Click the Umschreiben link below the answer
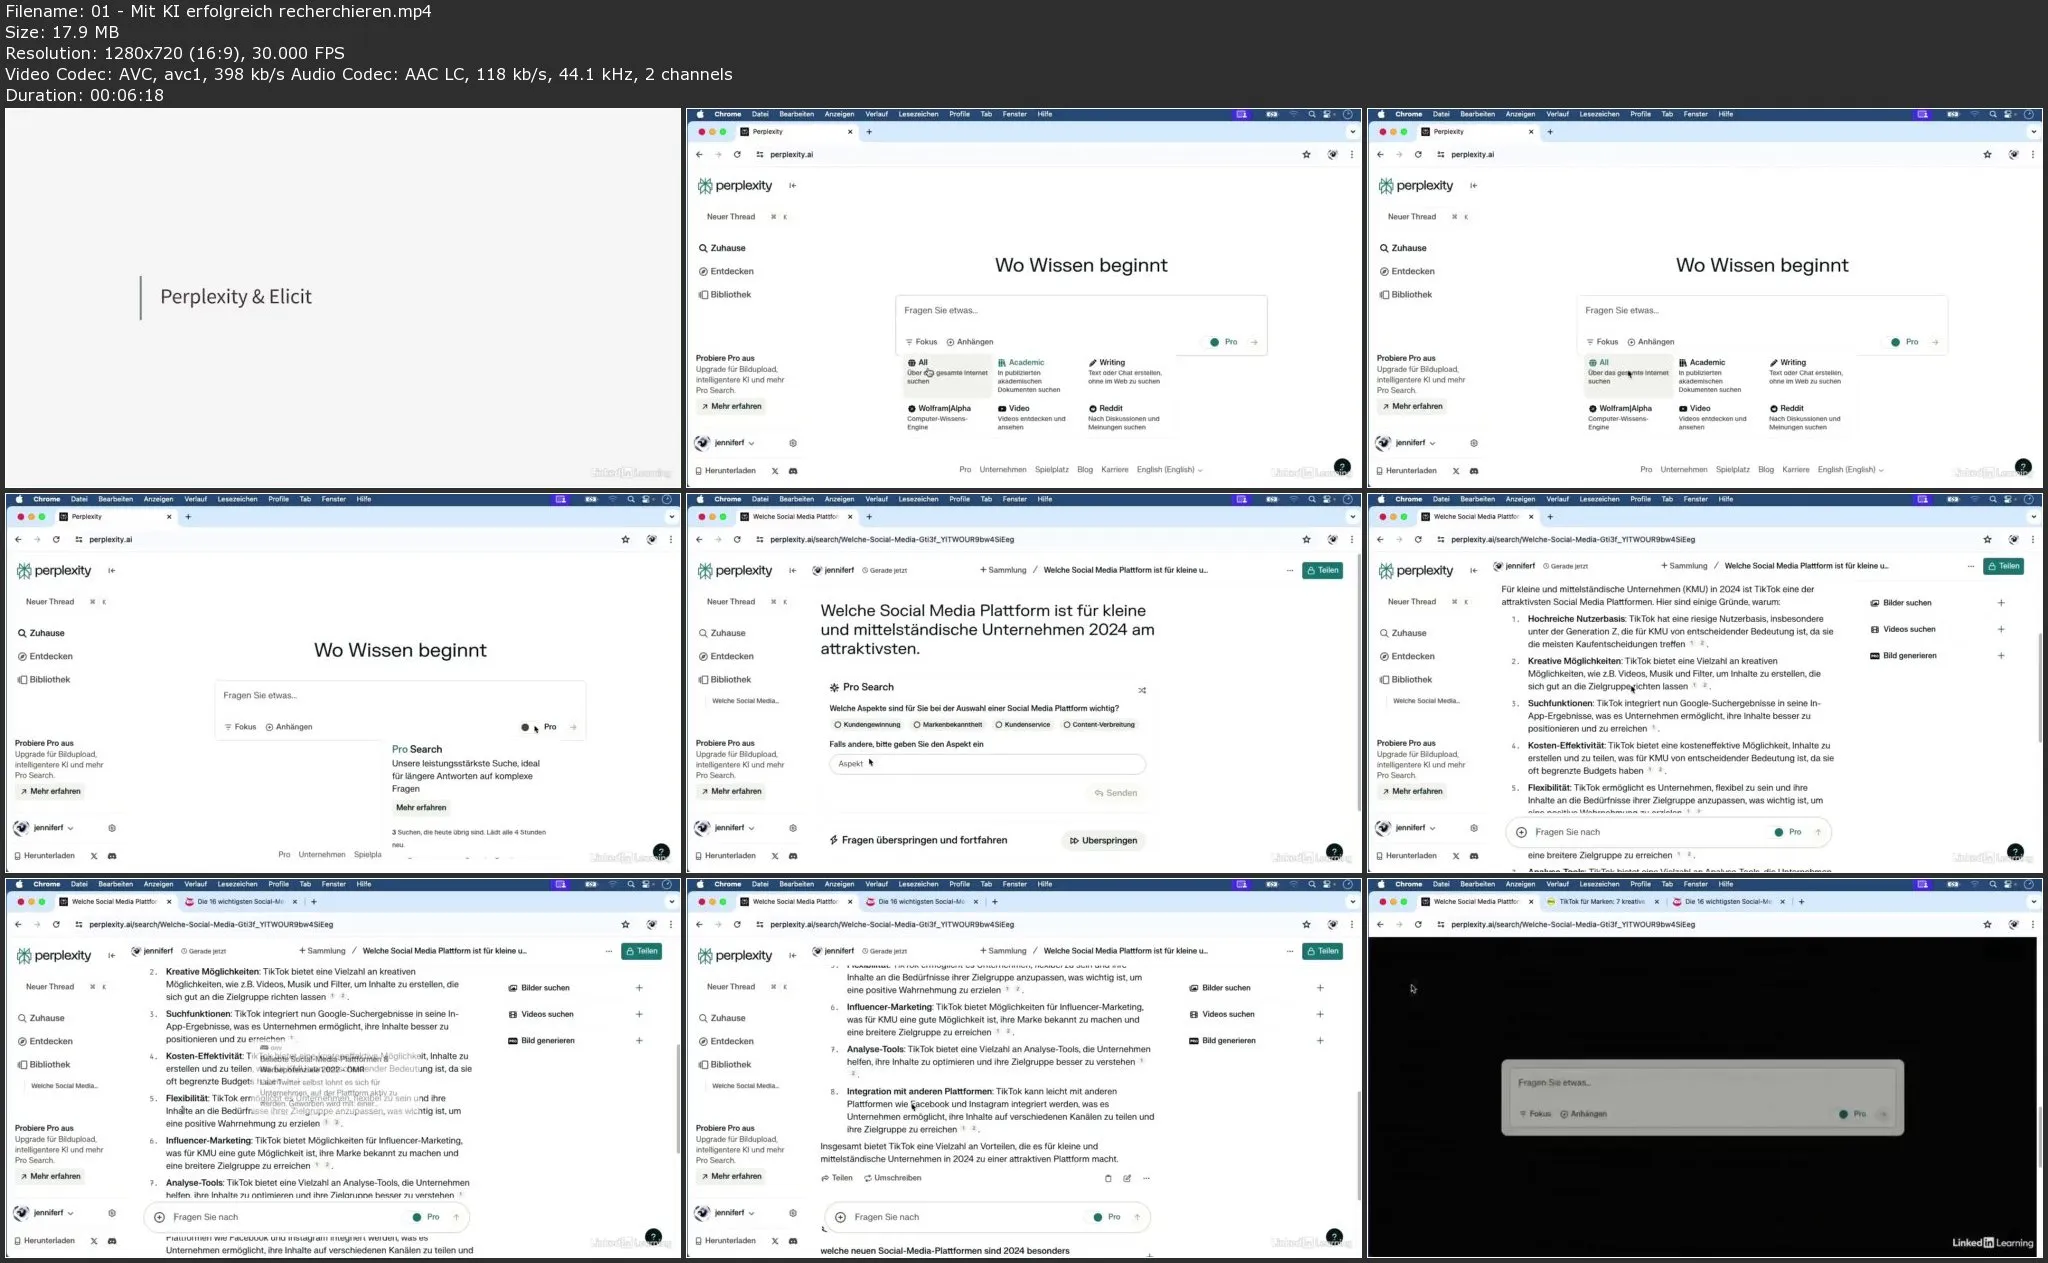Screen dimensions: 2048x1263 pos(893,1178)
